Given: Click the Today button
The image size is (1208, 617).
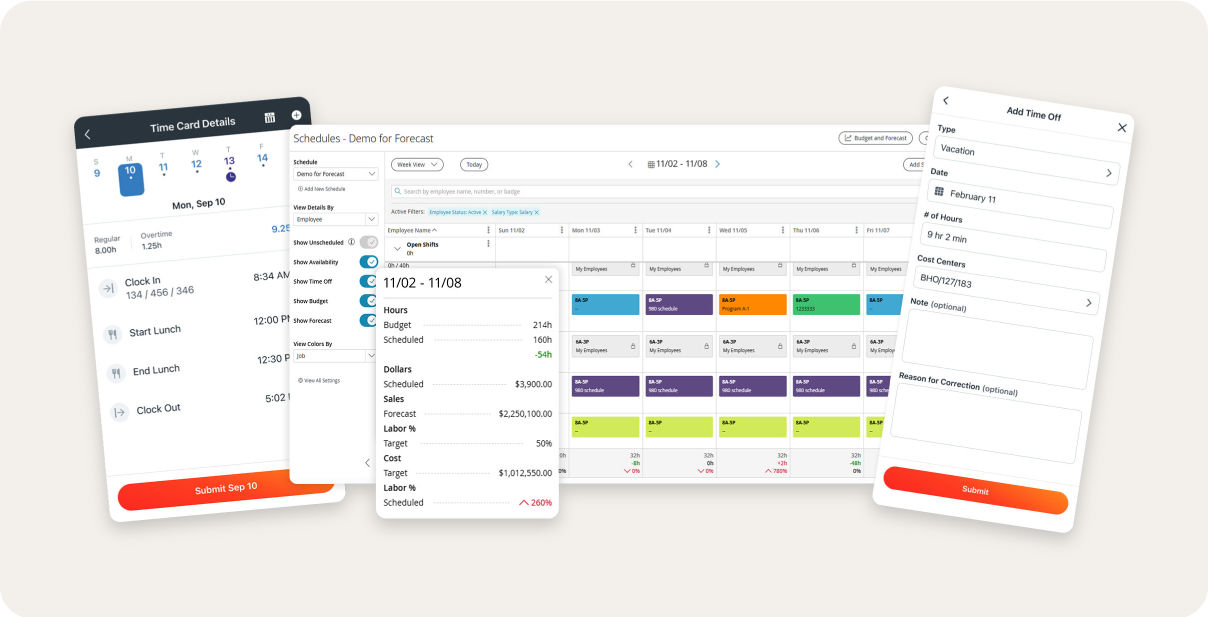Looking at the screenshot, I should click(x=474, y=164).
